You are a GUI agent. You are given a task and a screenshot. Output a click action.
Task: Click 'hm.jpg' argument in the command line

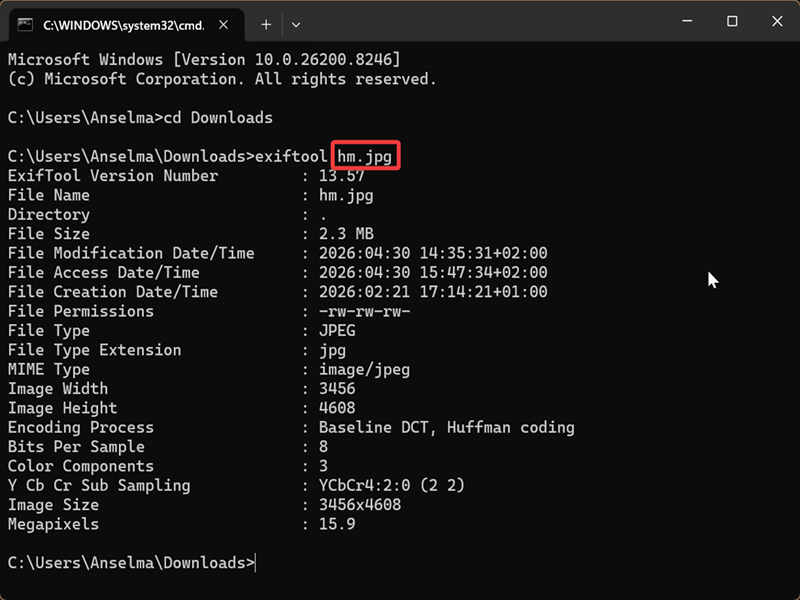(365, 157)
